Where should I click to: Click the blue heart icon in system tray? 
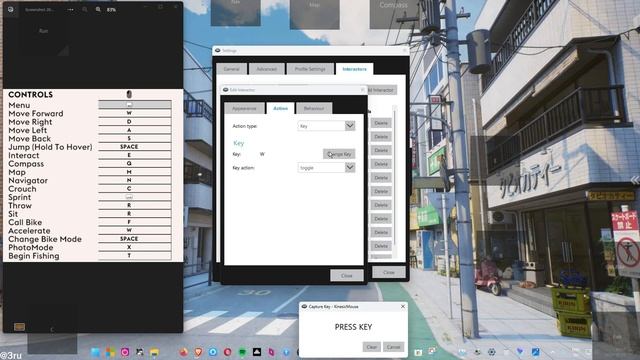[520, 351]
